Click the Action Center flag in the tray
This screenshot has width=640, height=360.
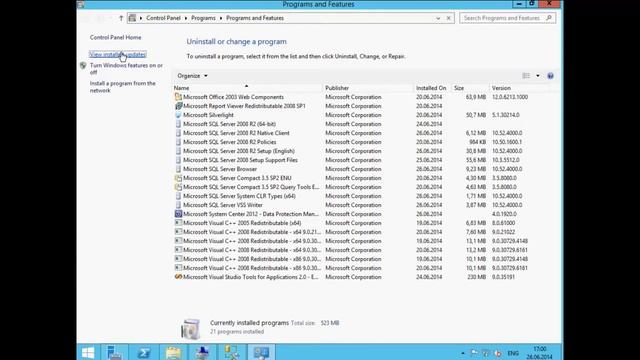click(474, 353)
